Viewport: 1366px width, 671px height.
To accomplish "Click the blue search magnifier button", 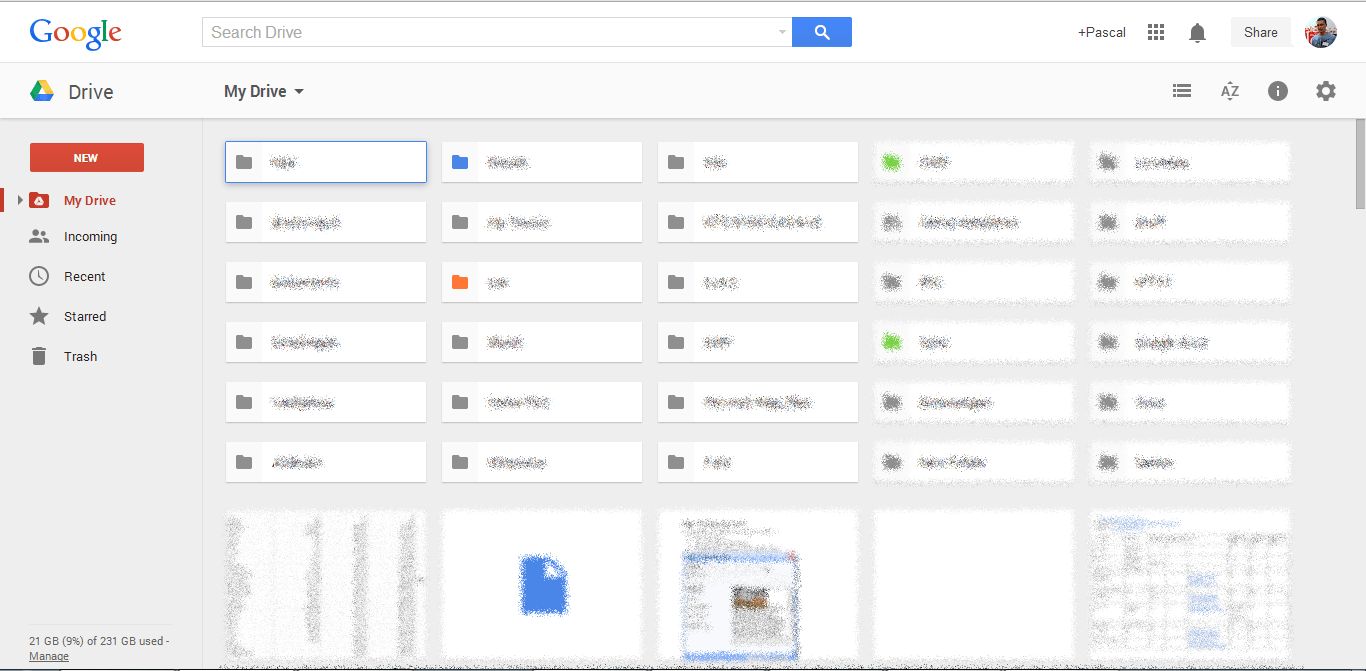I will point(821,32).
